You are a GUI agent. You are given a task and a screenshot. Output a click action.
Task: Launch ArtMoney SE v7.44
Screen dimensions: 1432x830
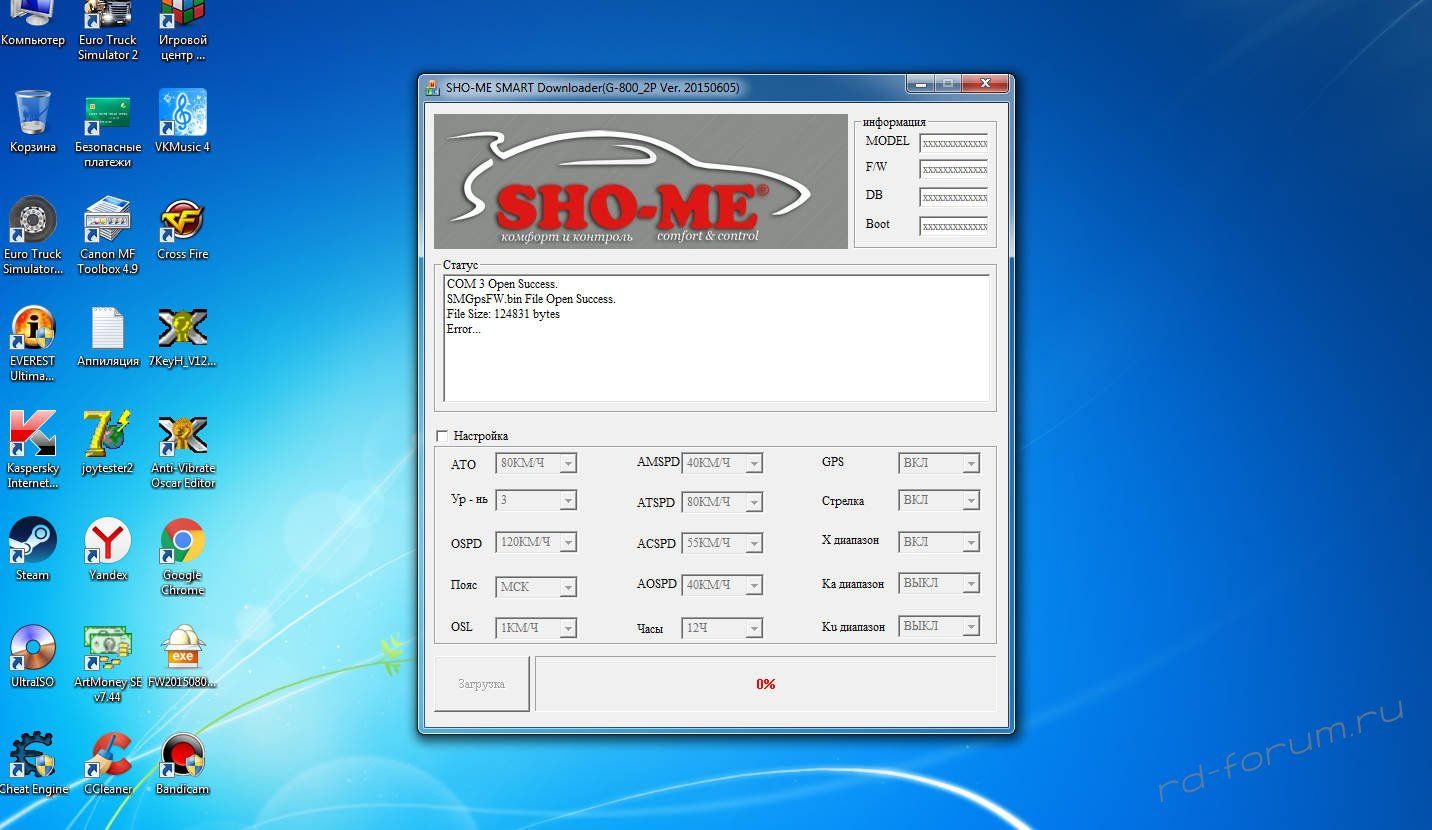coord(108,664)
